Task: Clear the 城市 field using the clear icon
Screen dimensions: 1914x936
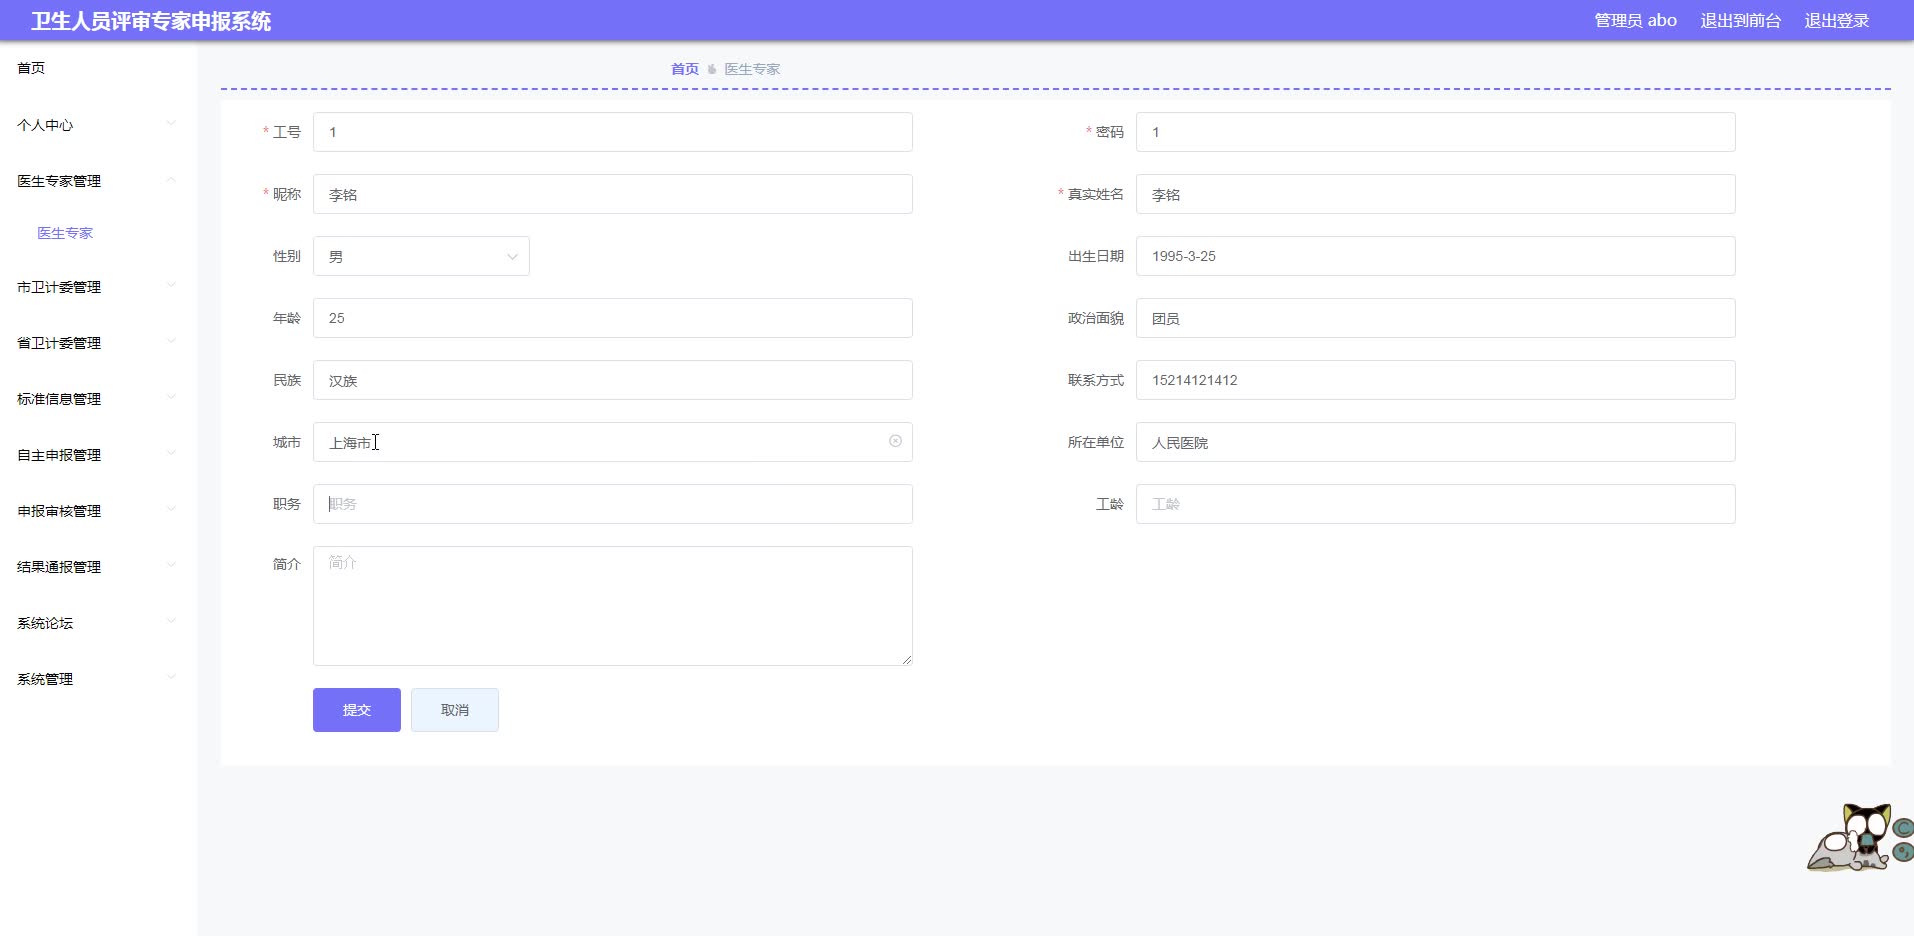Action: click(894, 441)
